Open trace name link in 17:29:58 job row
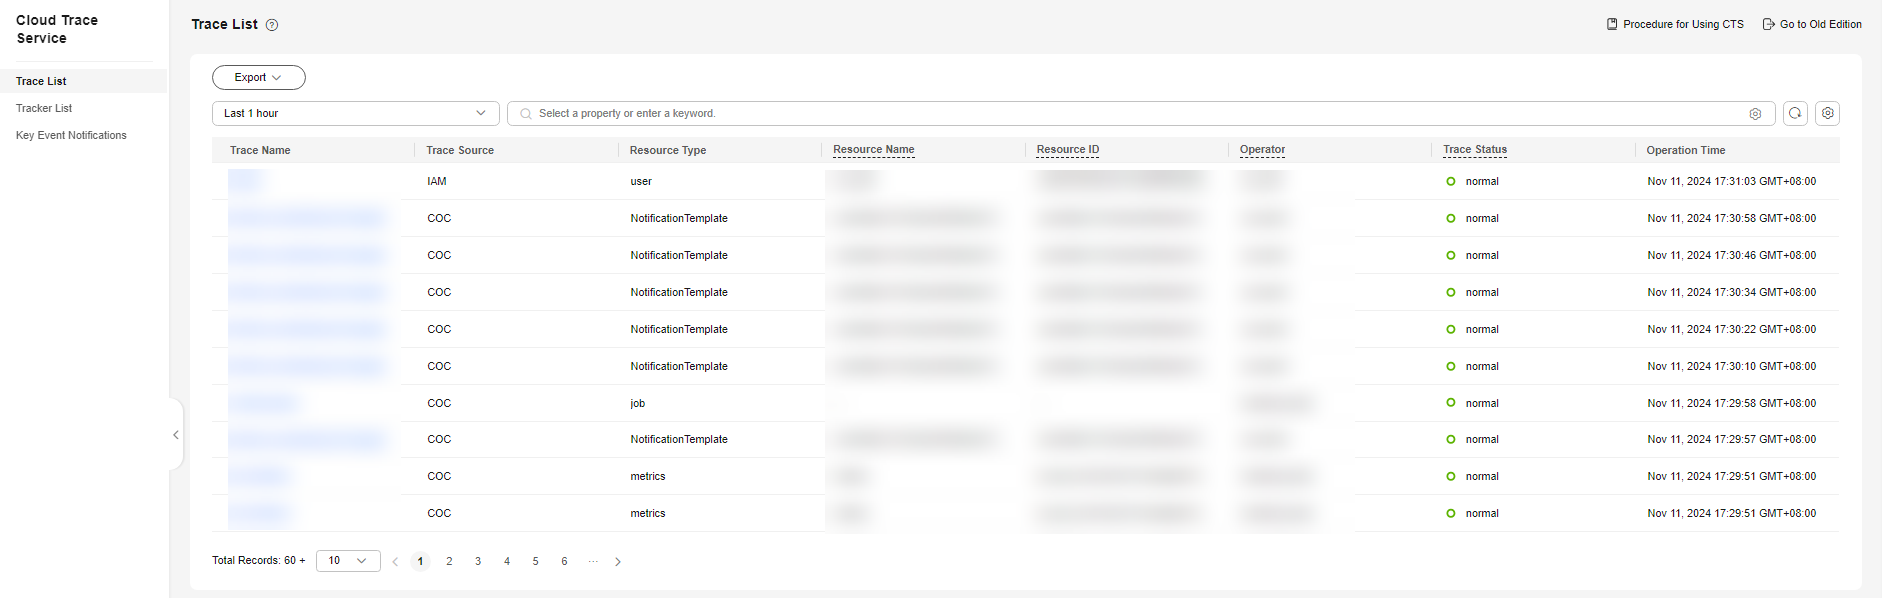1882x598 pixels. click(x=263, y=403)
